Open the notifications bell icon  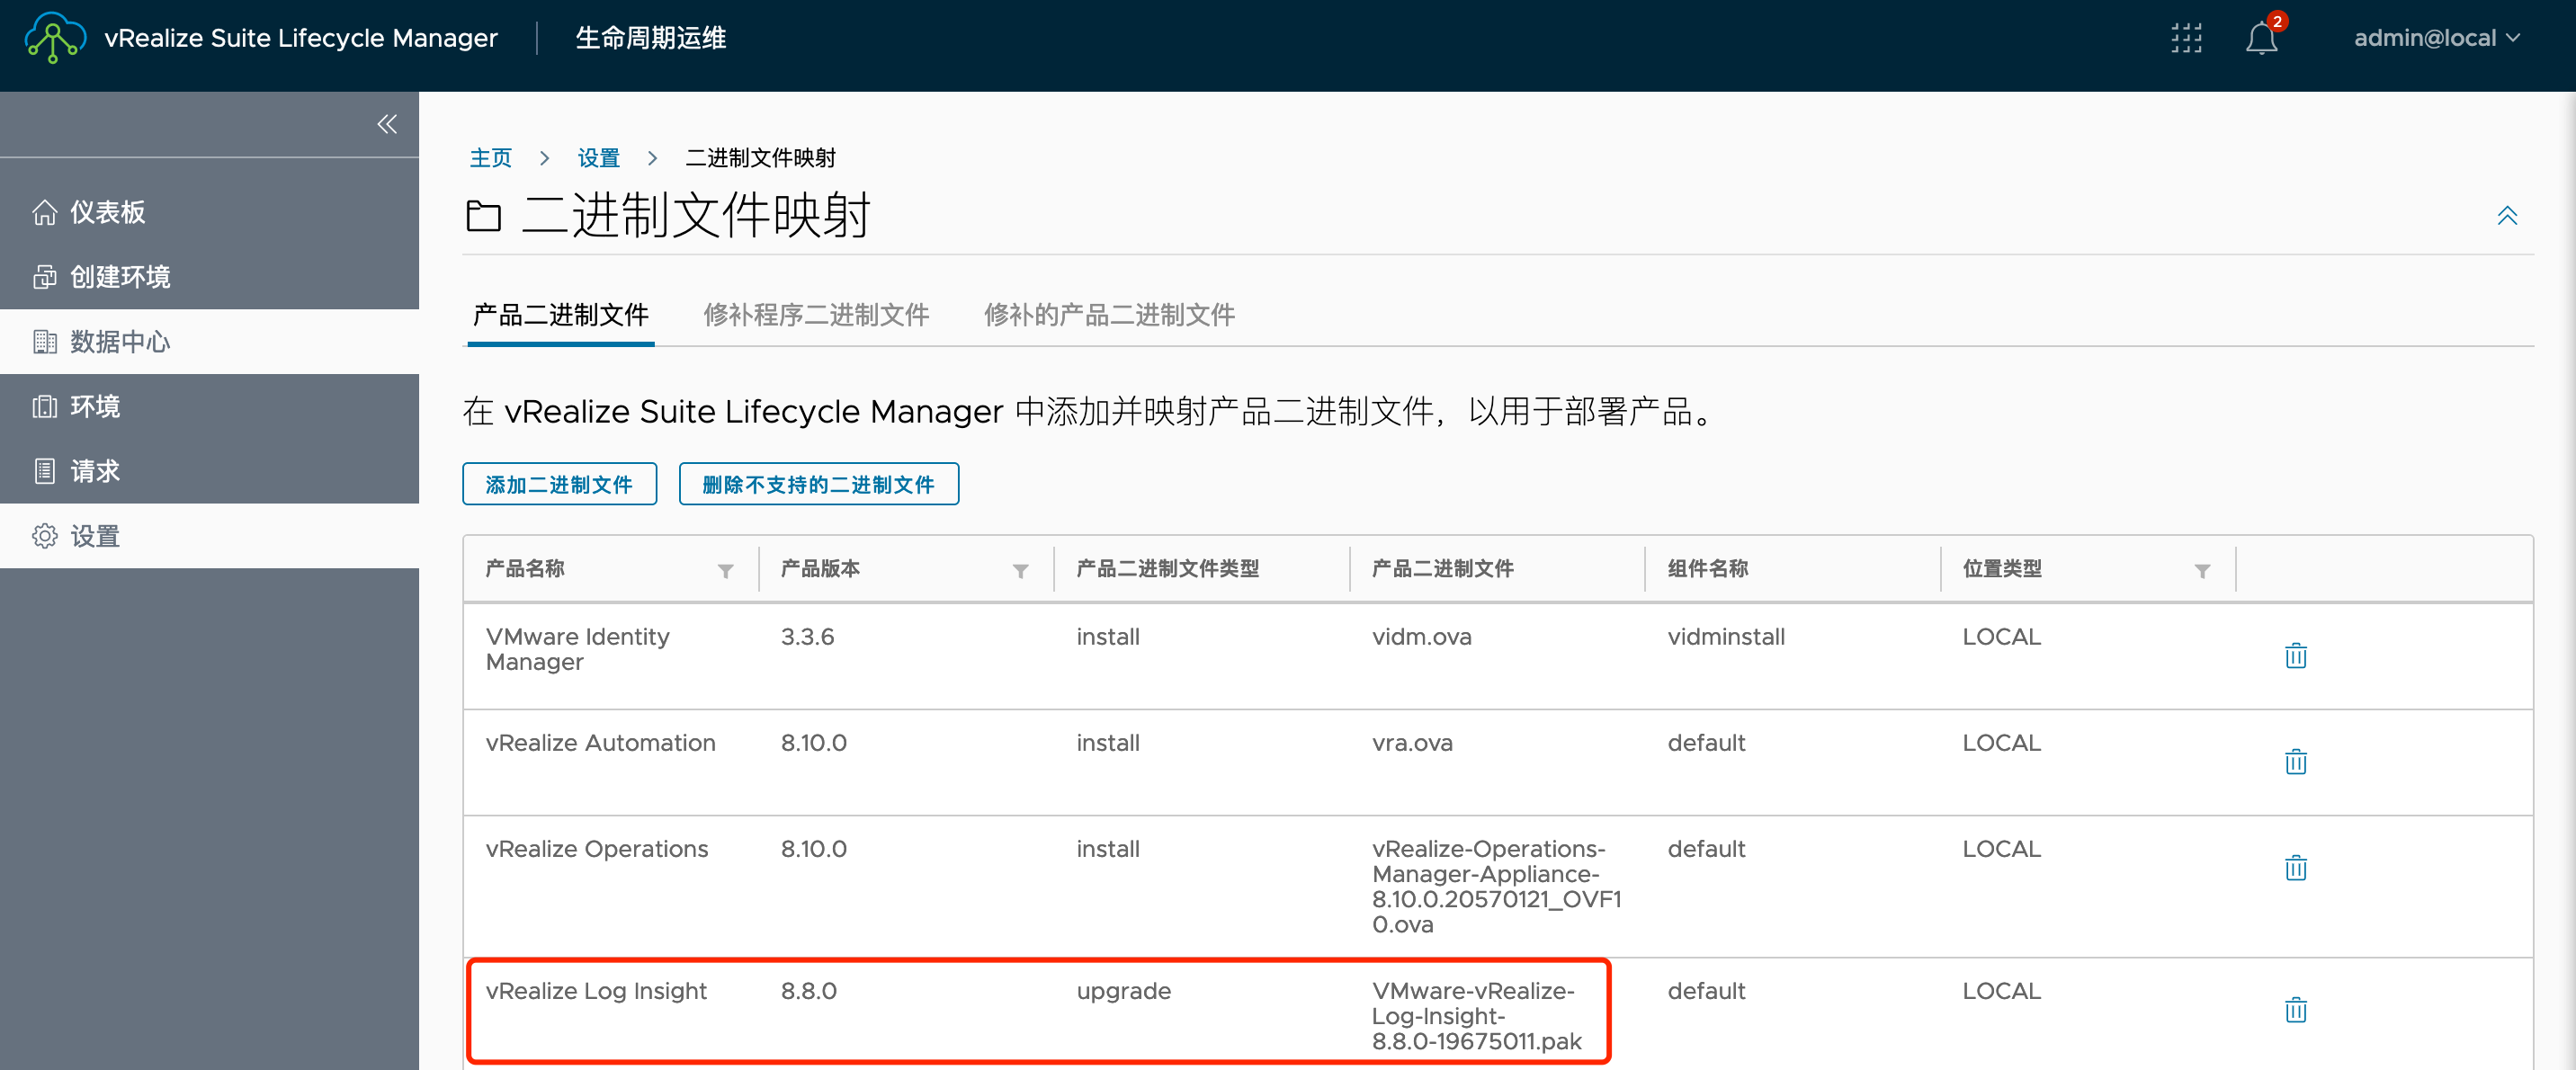point(2261,38)
